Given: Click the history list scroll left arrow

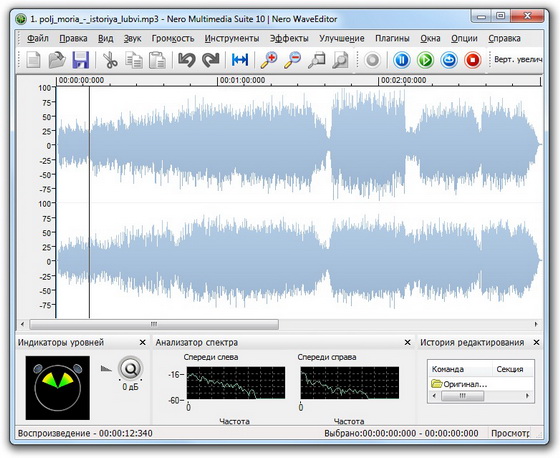Looking at the screenshot, I should [434, 396].
